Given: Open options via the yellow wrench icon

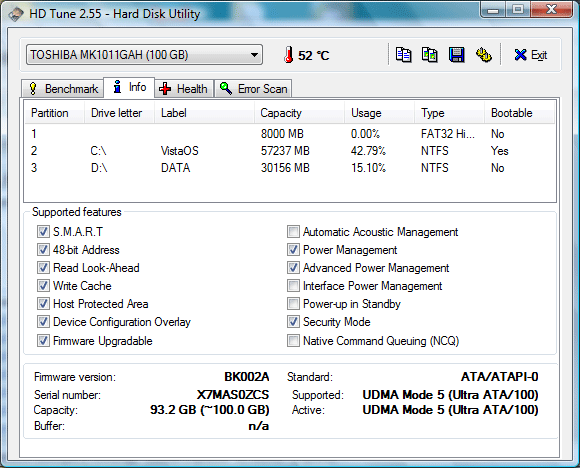Looking at the screenshot, I should point(483,55).
